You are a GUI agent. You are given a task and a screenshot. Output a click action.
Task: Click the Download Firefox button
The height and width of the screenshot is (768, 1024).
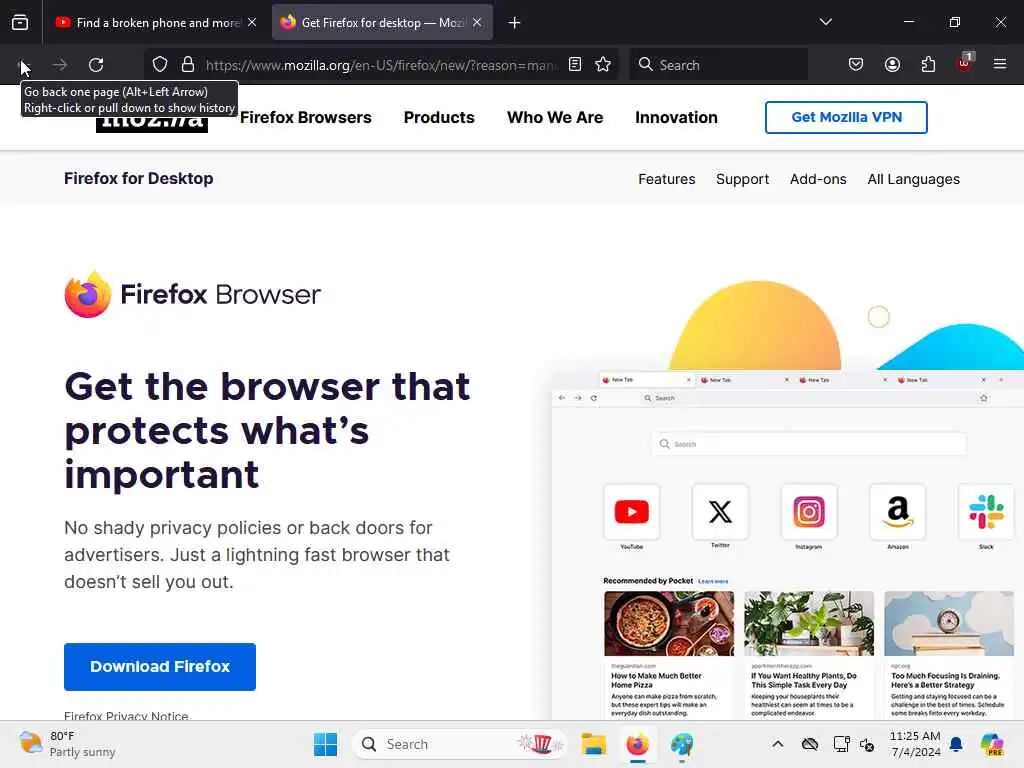(x=160, y=667)
